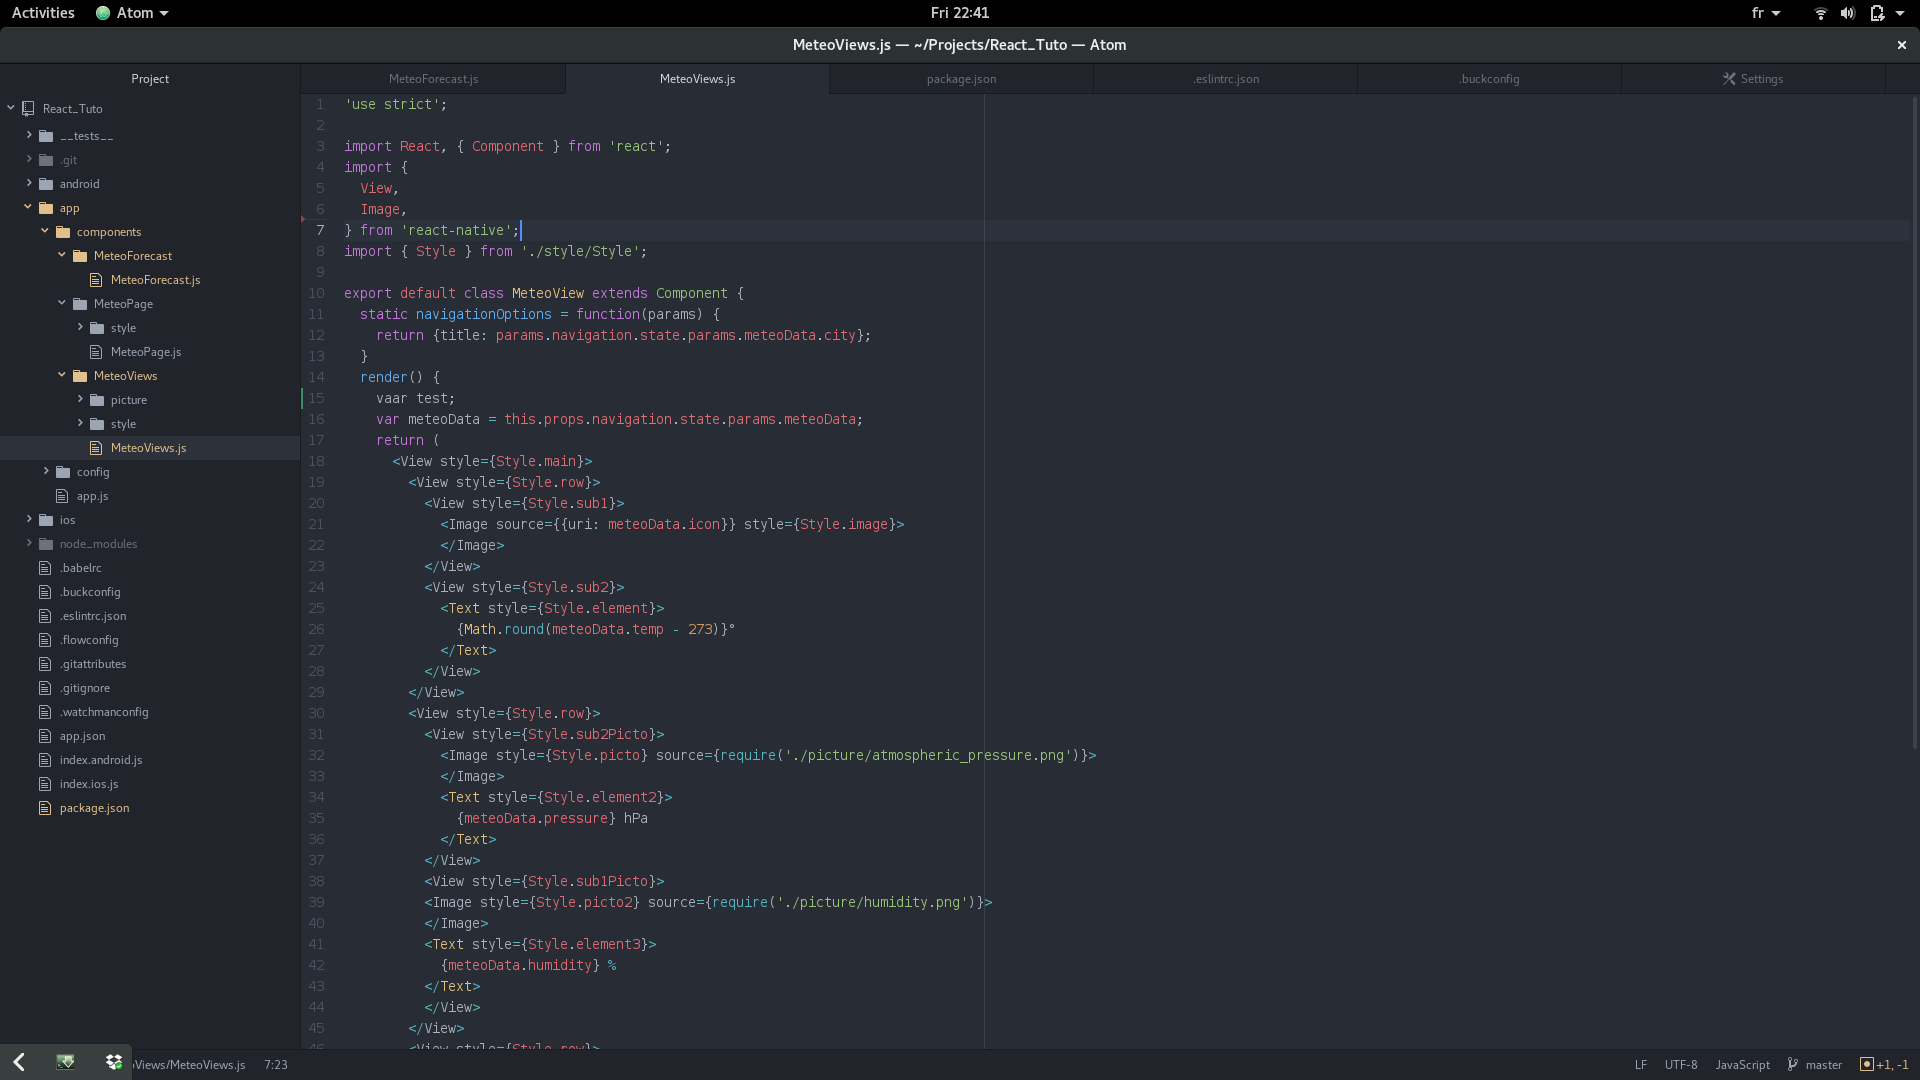Click the UTF-8 encoding selector
Viewport: 1920px width, 1080px height.
1681,1064
